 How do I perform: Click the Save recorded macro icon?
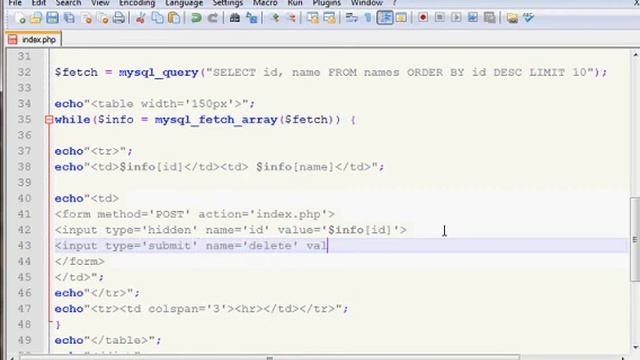tap(489, 18)
